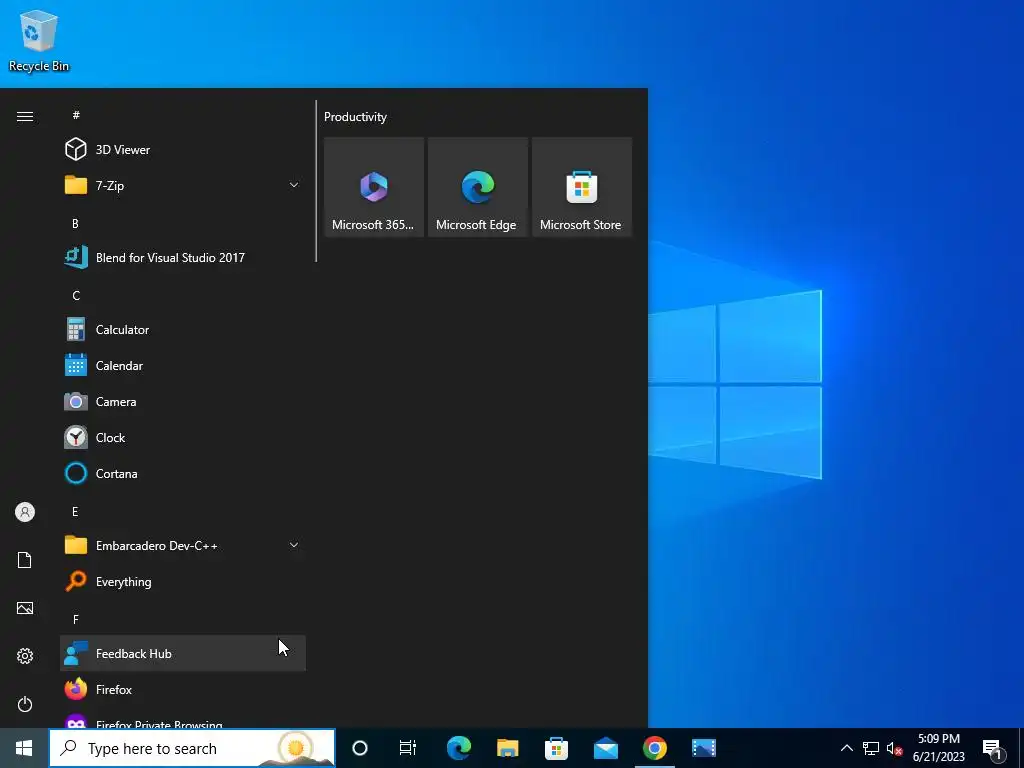Open the Embarcadero Dev-C++ folder
Screen dimensions: 1024x768
pyautogui.click(x=183, y=545)
